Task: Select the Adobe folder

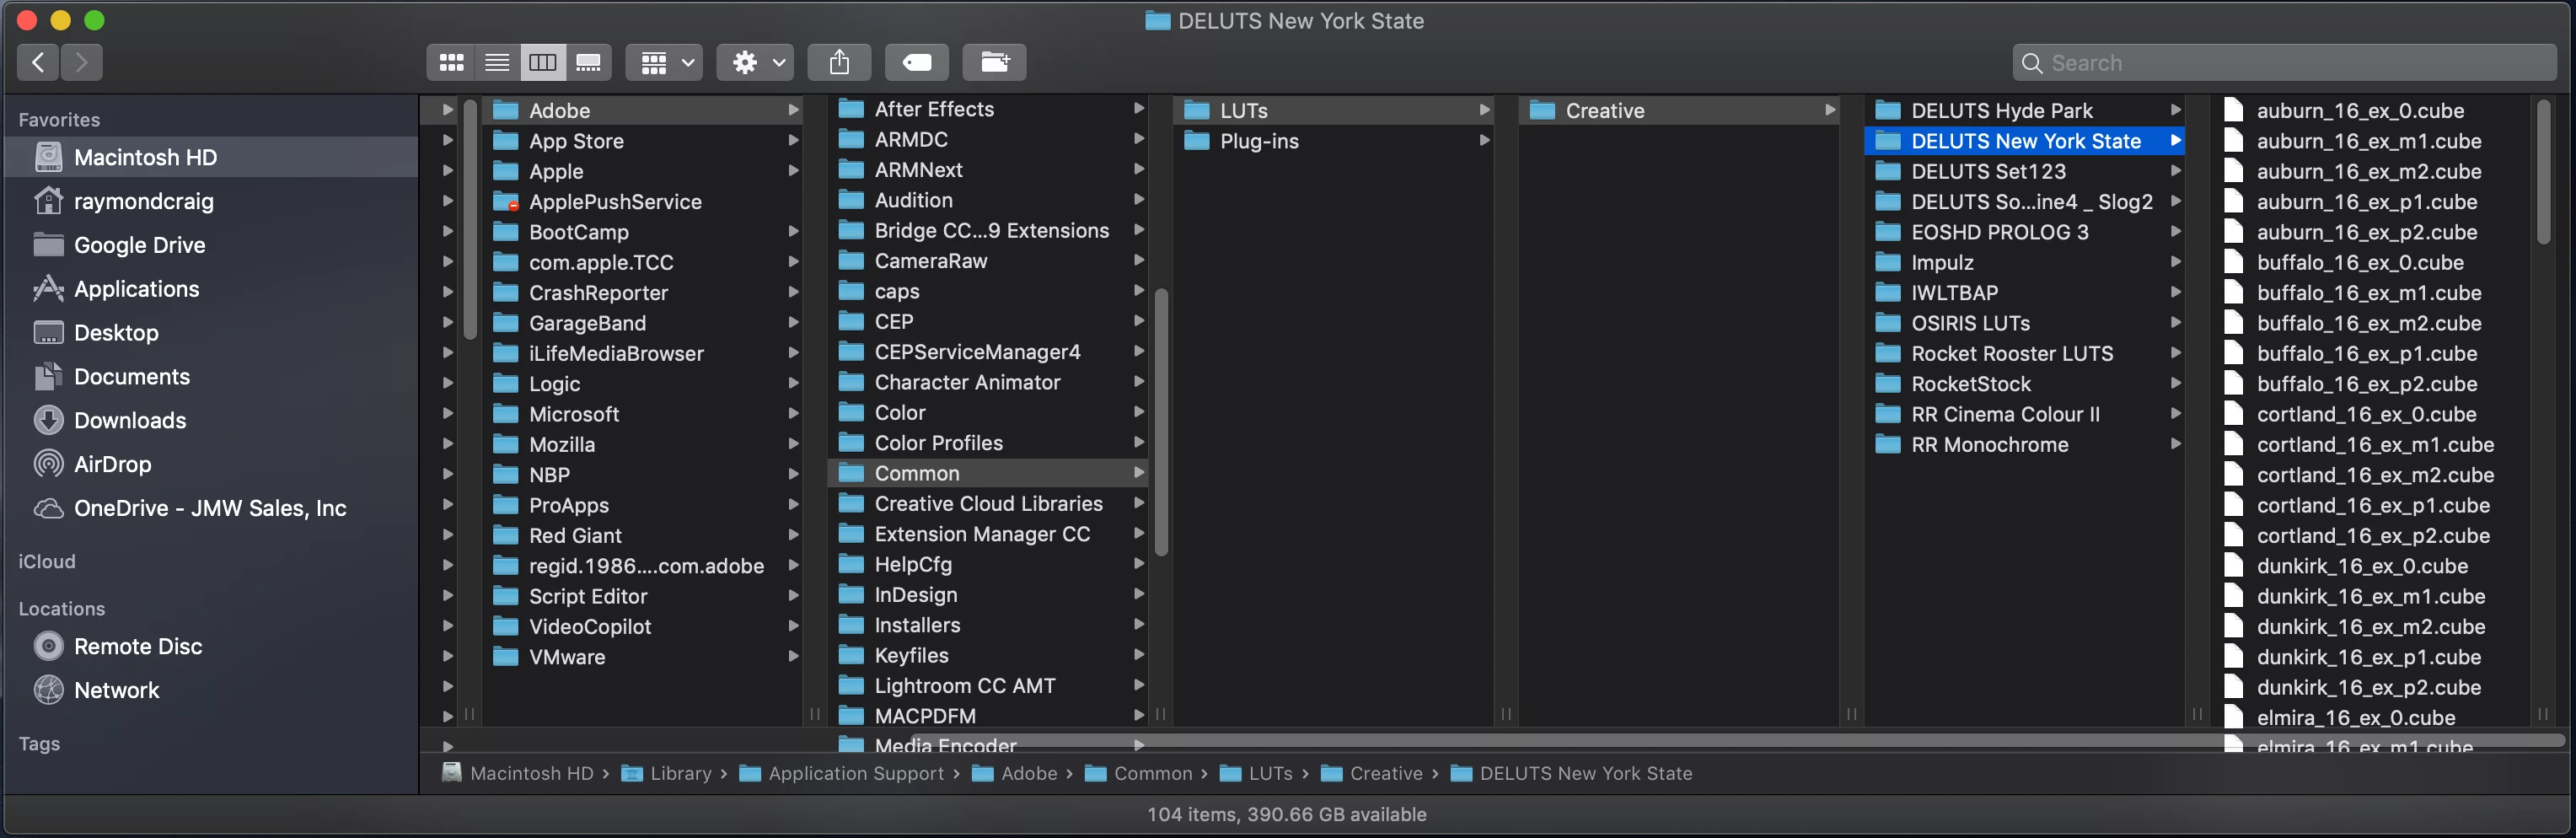Action: (x=643, y=110)
